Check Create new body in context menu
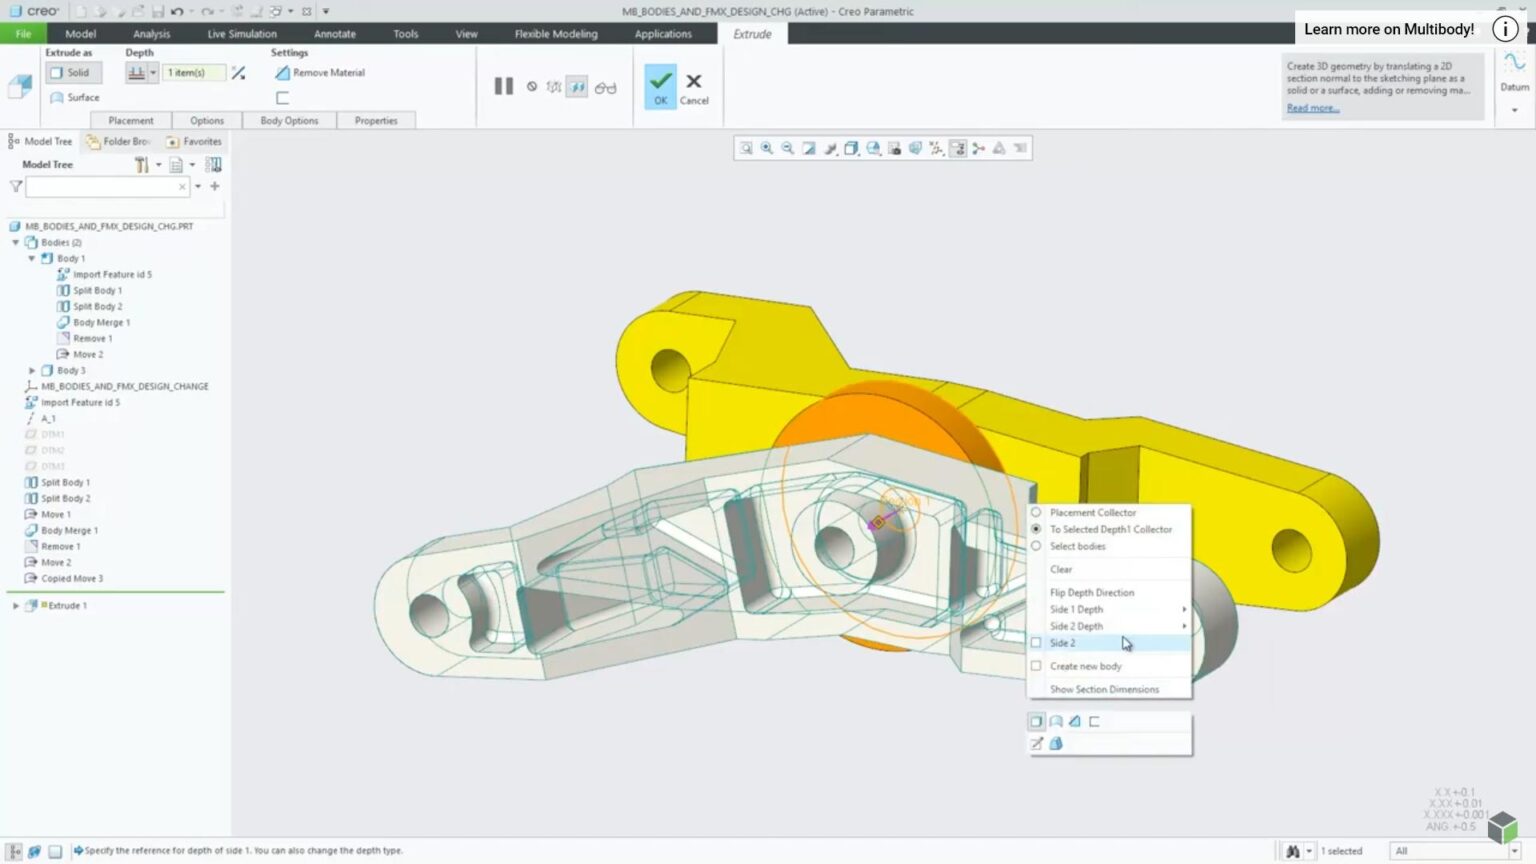Image resolution: width=1536 pixels, height=864 pixels. coord(1036,666)
